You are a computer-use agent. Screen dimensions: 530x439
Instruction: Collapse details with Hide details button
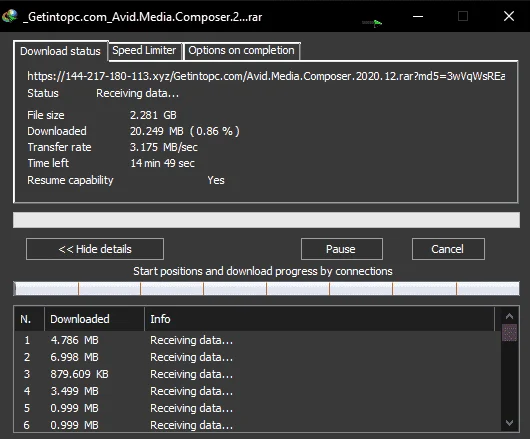(x=95, y=249)
